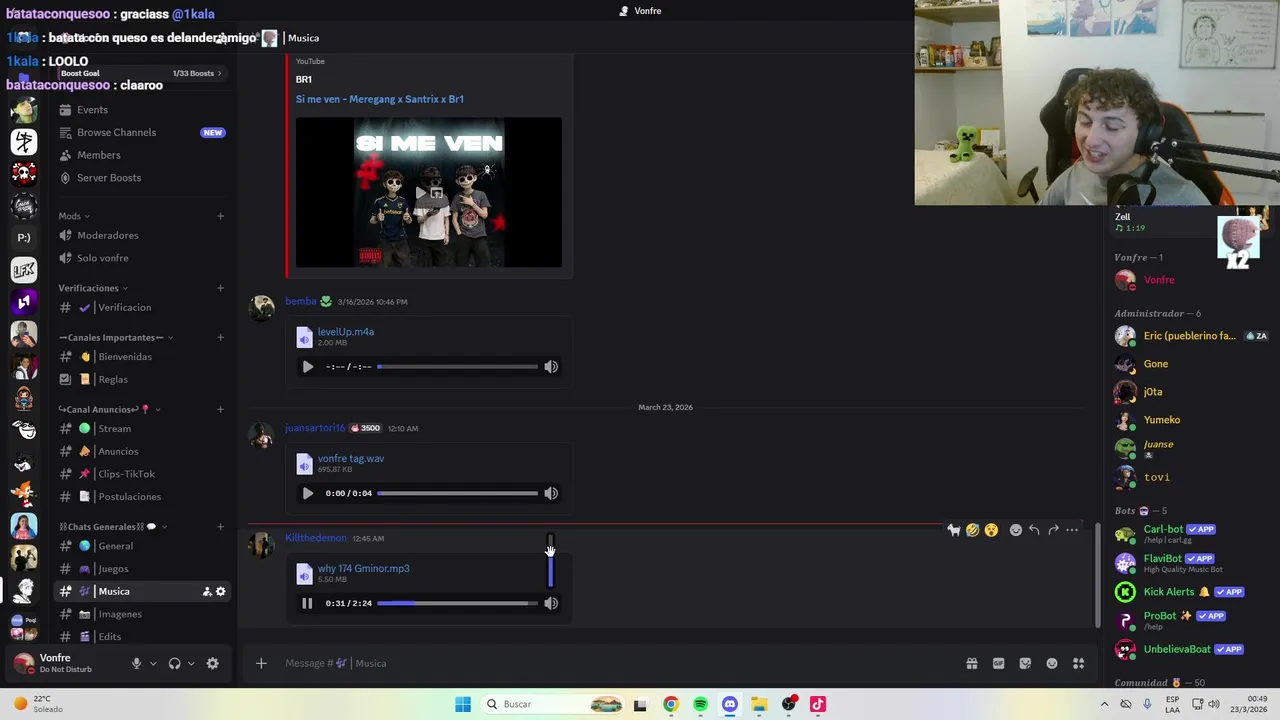Collapse the Canales Importantes category
The image size is (1280, 720).
(x=116, y=337)
